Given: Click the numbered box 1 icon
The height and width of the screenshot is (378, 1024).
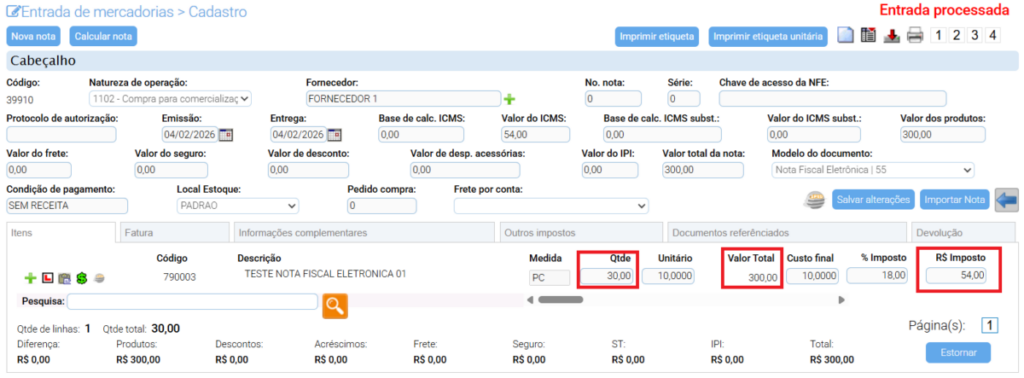Looking at the screenshot, I should point(938,35).
